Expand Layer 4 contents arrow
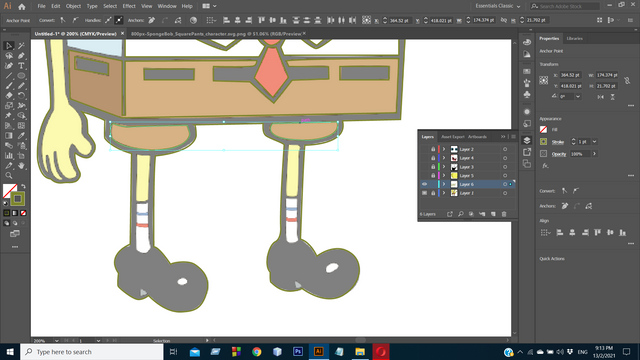 coord(444,158)
